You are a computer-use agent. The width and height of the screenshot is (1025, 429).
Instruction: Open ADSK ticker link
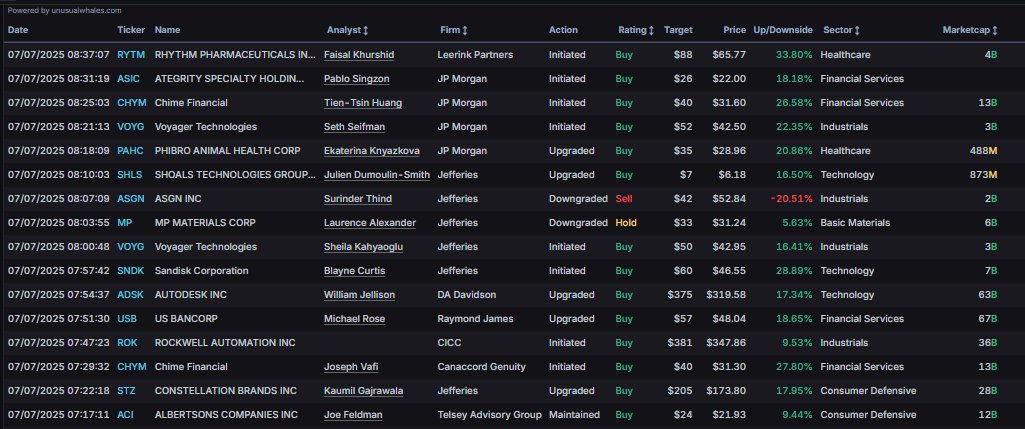[131, 295]
